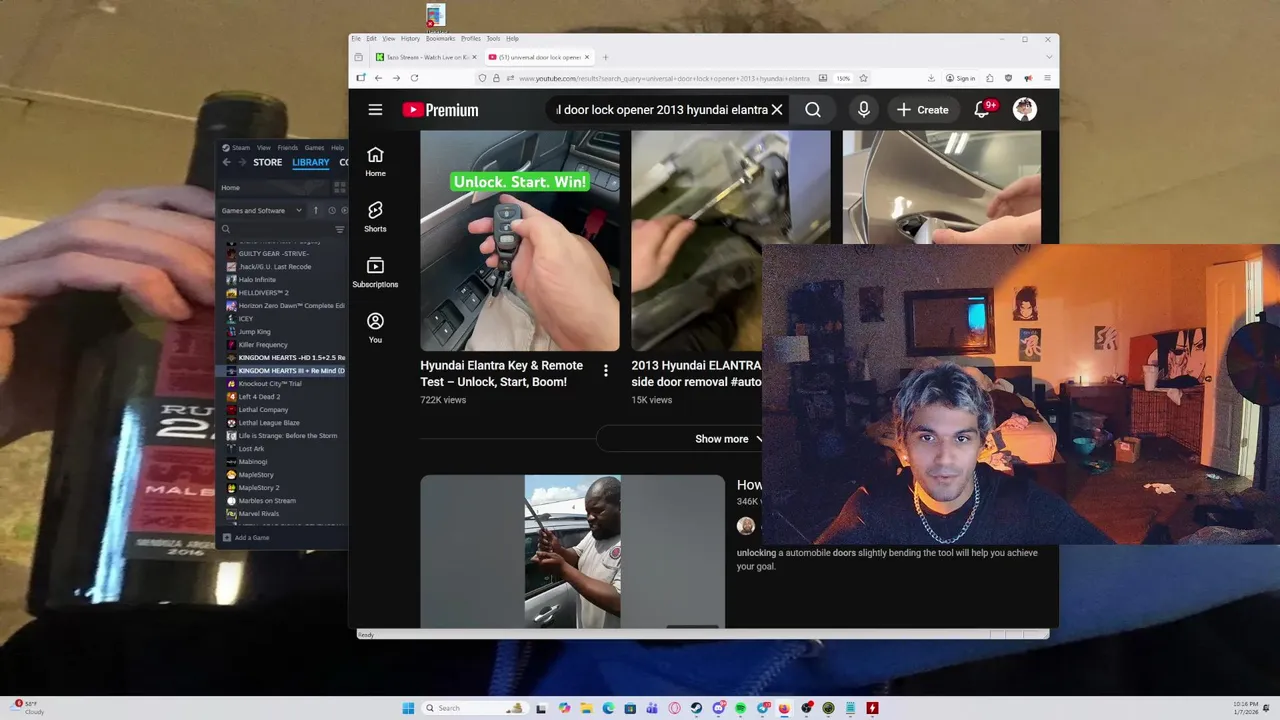Click the shield tracking protection icon

point(482,78)
